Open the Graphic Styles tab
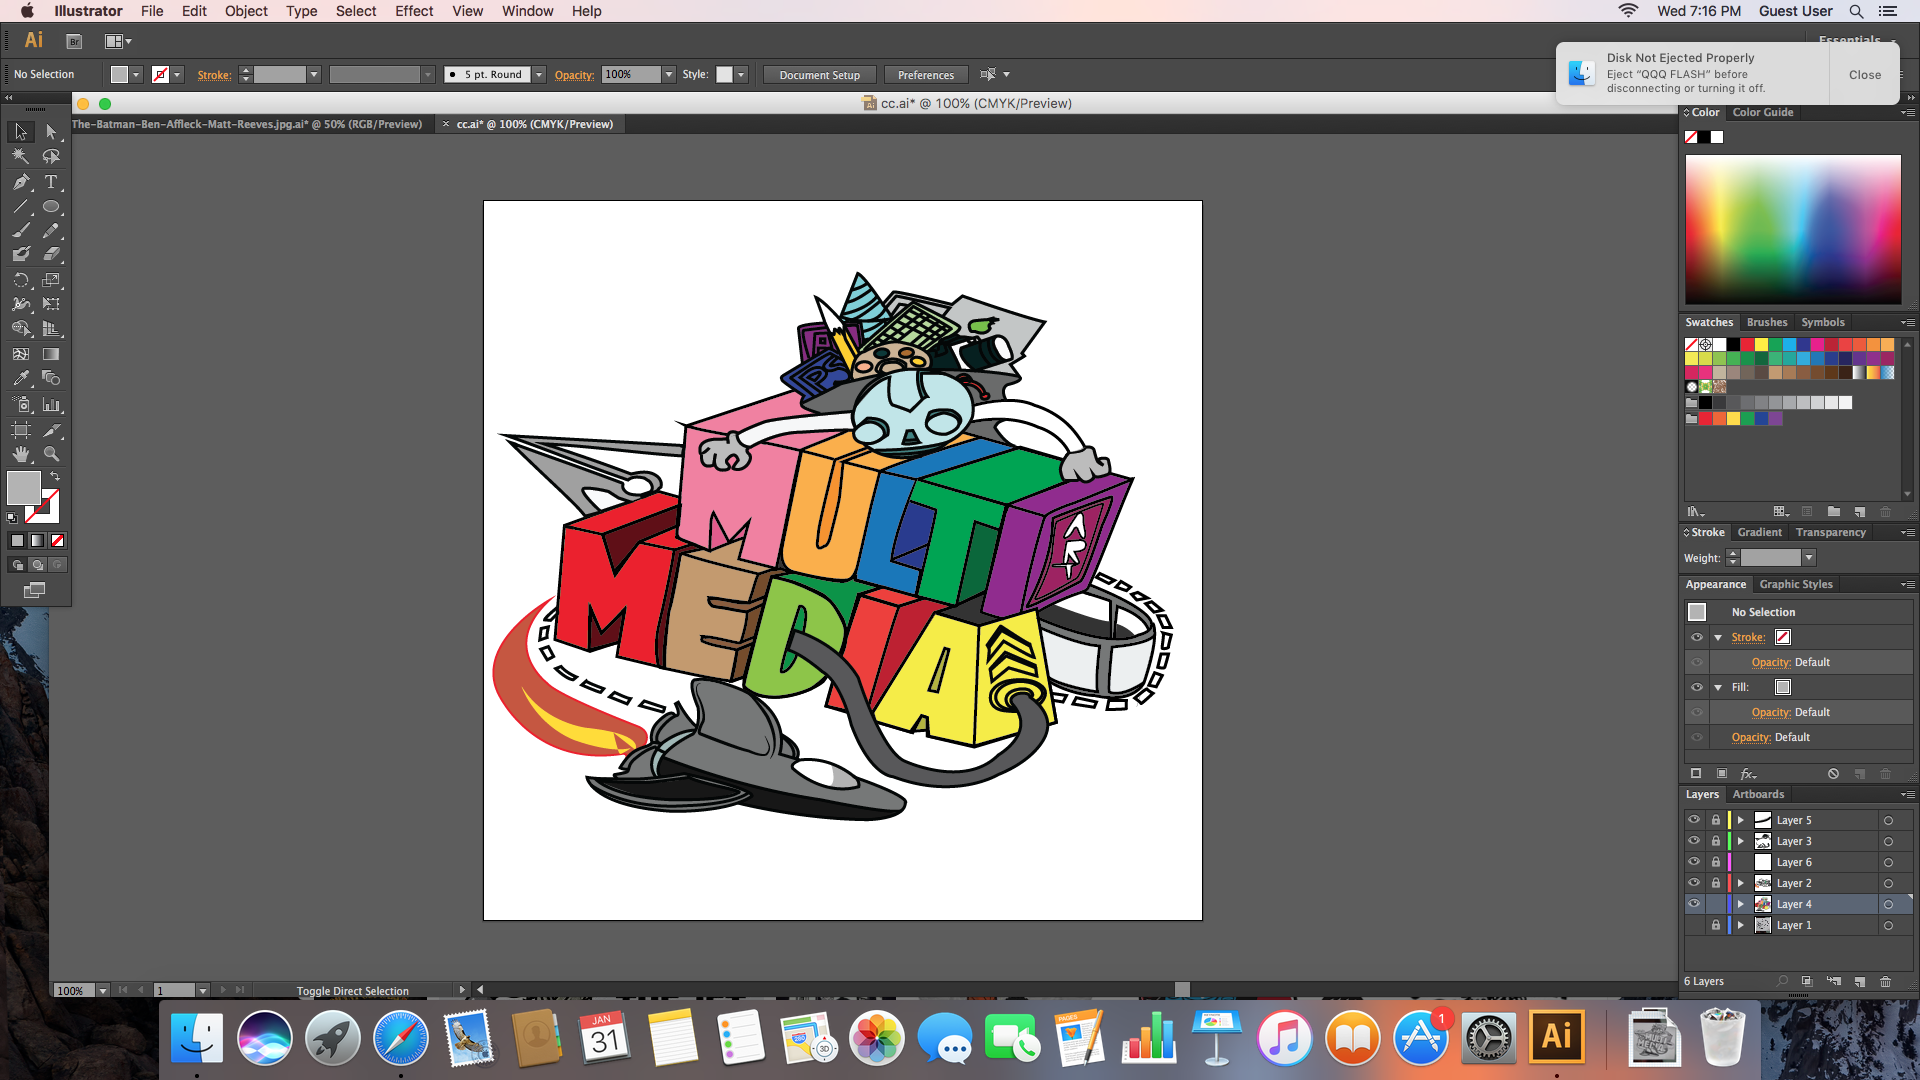 click(1796, 584)
